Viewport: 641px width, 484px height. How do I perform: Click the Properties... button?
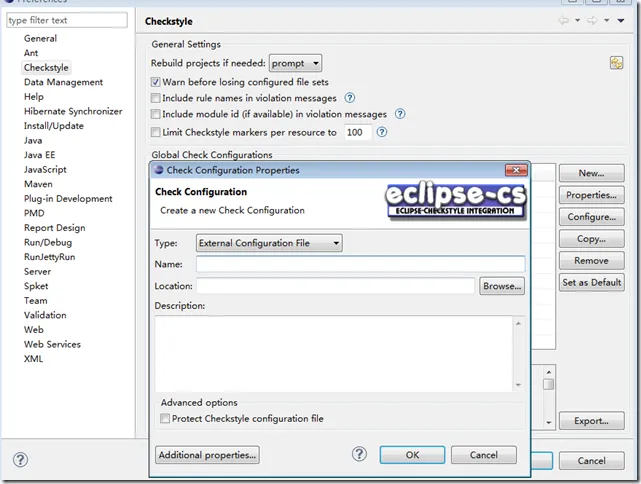pyautogui.click(x=592, y=195)
